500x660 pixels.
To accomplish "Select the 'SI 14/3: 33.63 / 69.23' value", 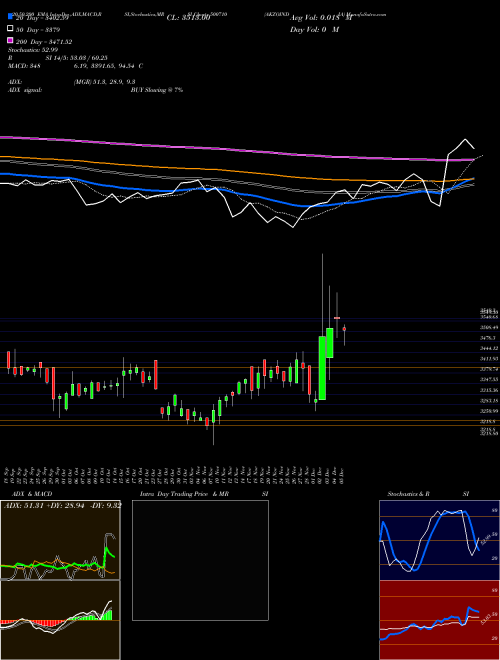I will 77,58.
